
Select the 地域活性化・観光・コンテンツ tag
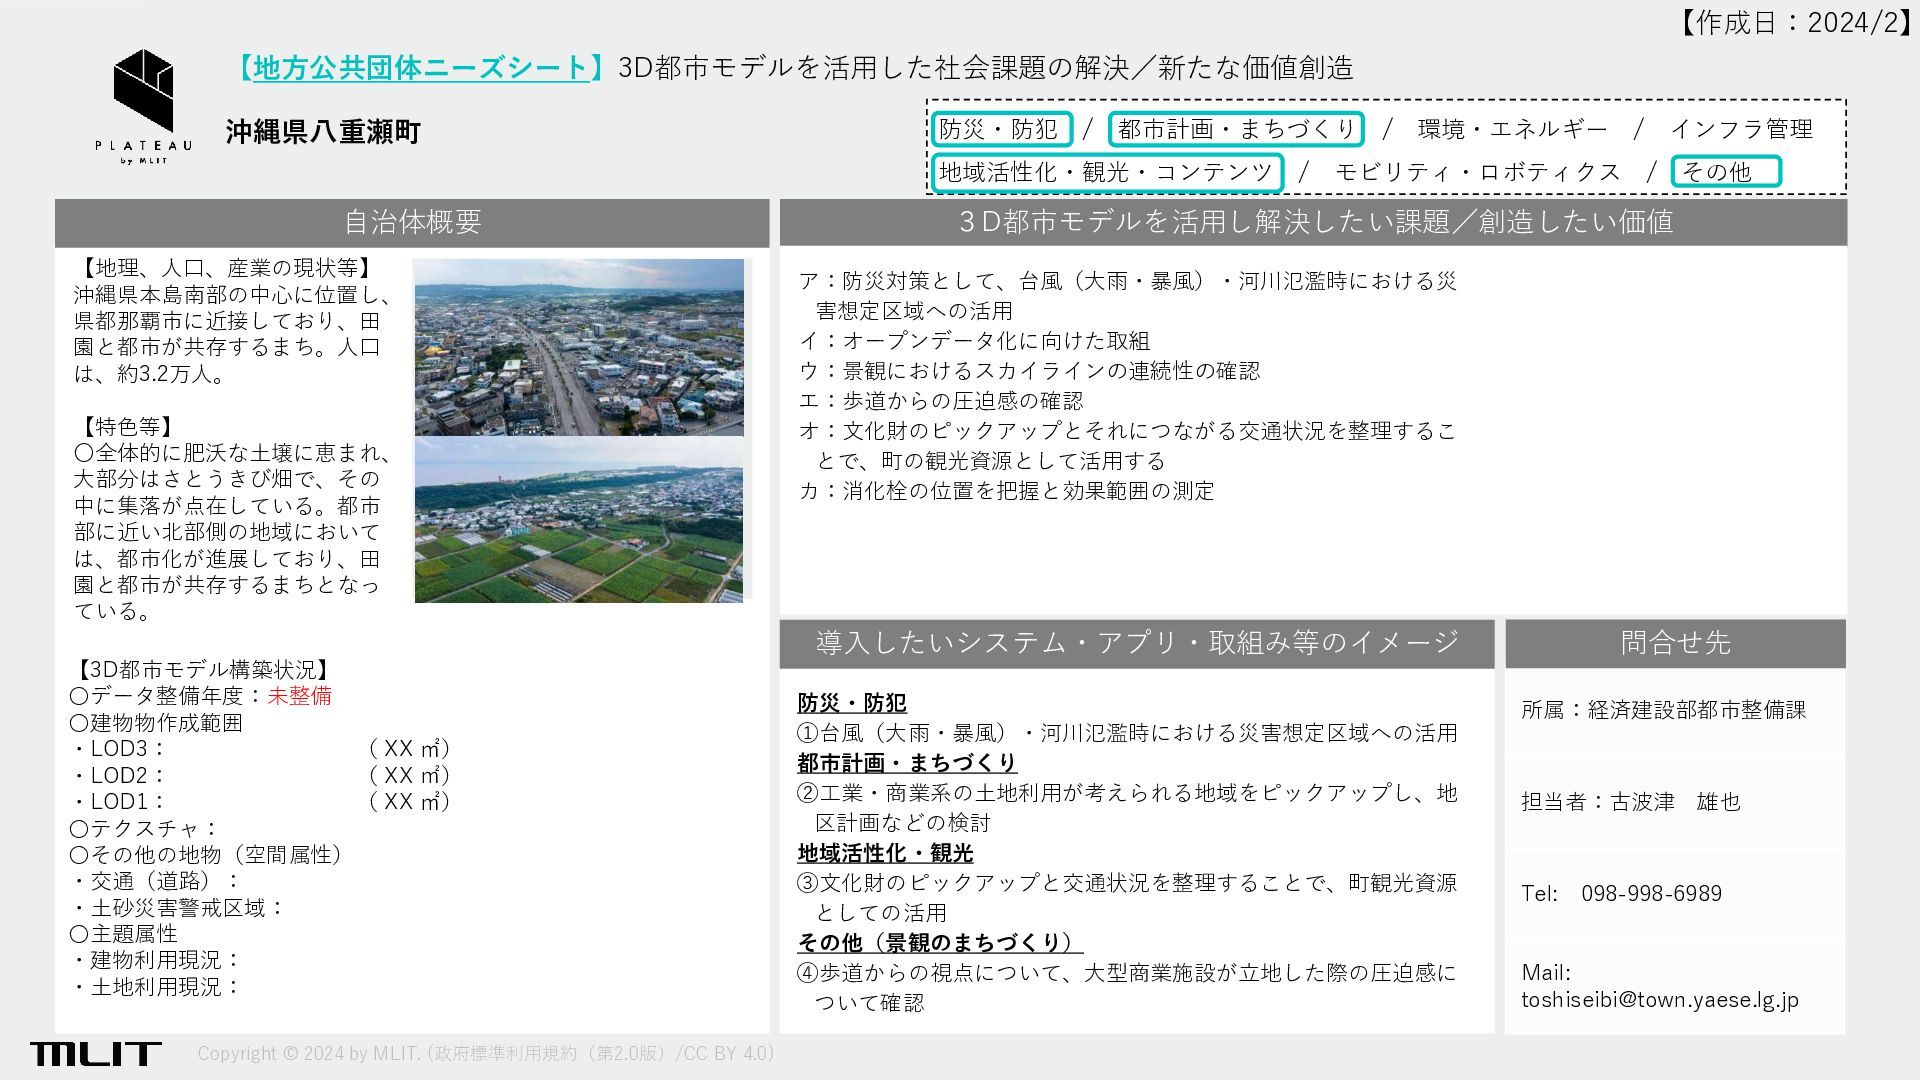1106,172
